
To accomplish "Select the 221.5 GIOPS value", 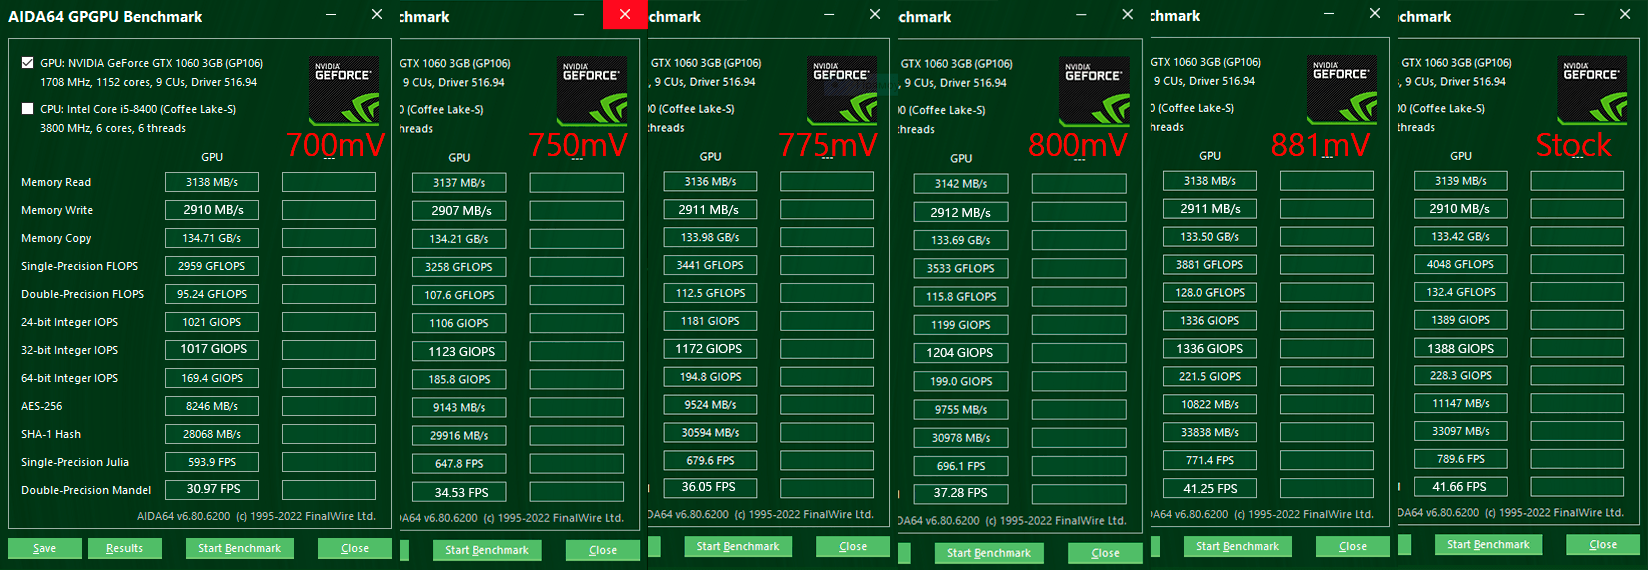I will pos(1210,377).
